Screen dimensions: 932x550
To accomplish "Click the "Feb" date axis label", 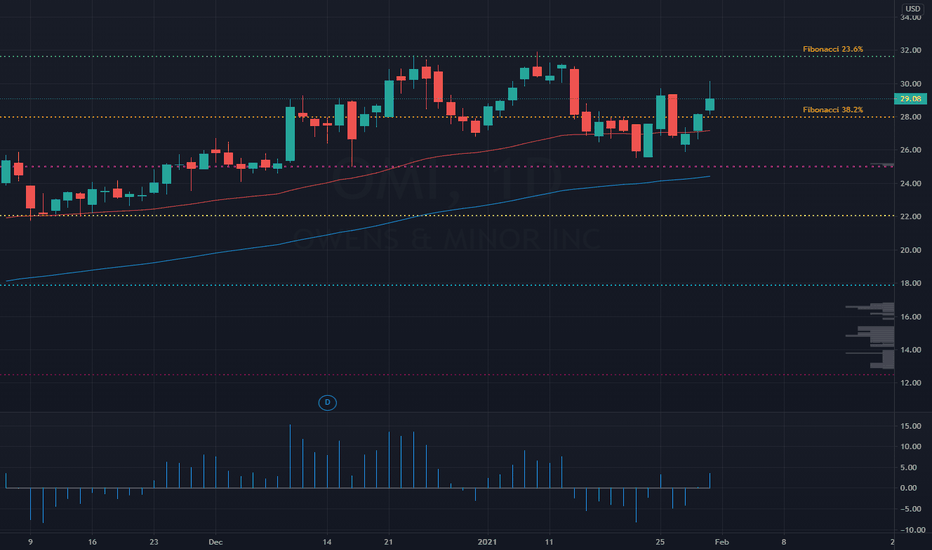I will pyautogui.click(x=722, y=542).
